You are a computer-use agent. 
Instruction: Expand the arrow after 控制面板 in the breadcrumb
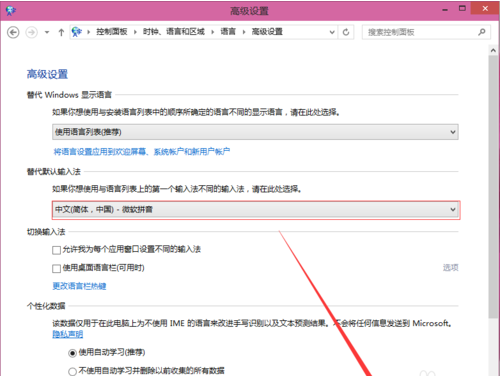pyautogui.click(x=135, y=32)
